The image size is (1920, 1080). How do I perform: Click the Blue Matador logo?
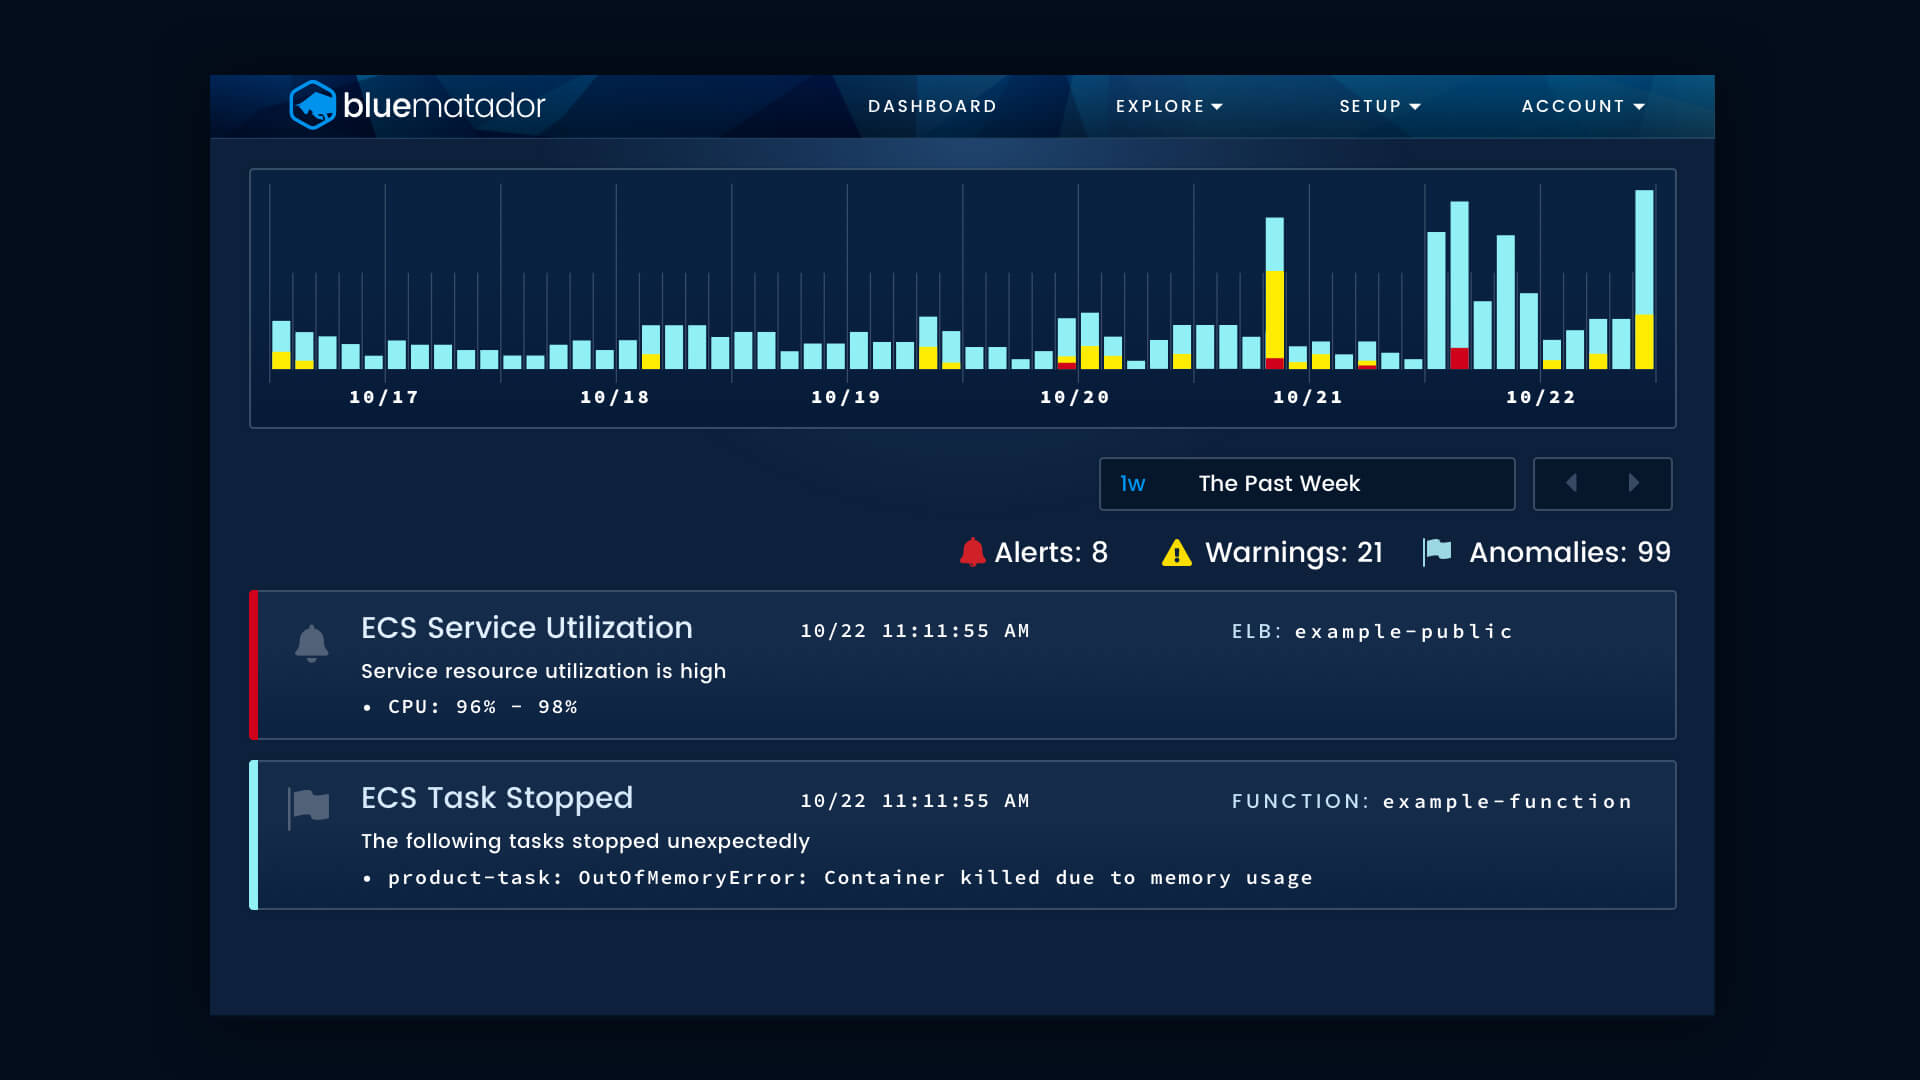(417, 105)
